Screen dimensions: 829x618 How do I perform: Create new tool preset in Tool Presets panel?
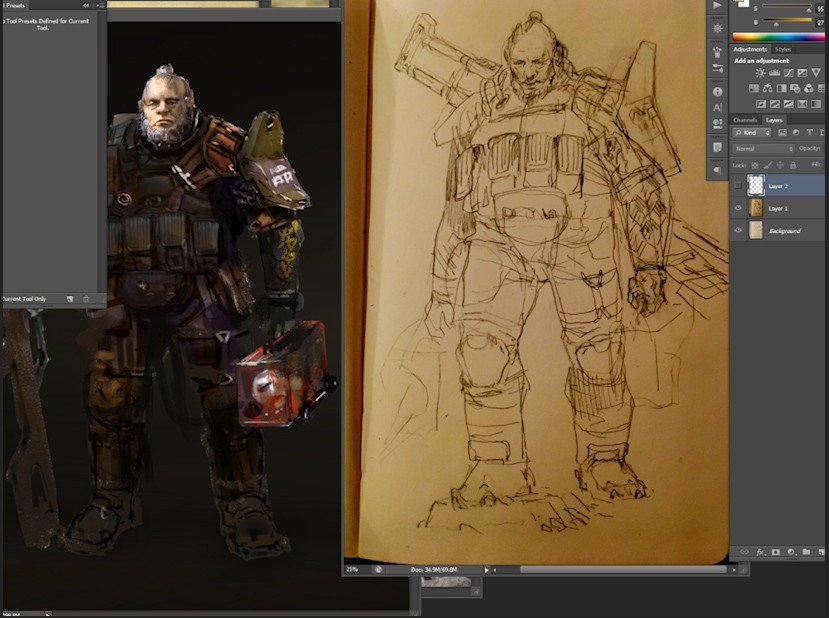point(70,299)
